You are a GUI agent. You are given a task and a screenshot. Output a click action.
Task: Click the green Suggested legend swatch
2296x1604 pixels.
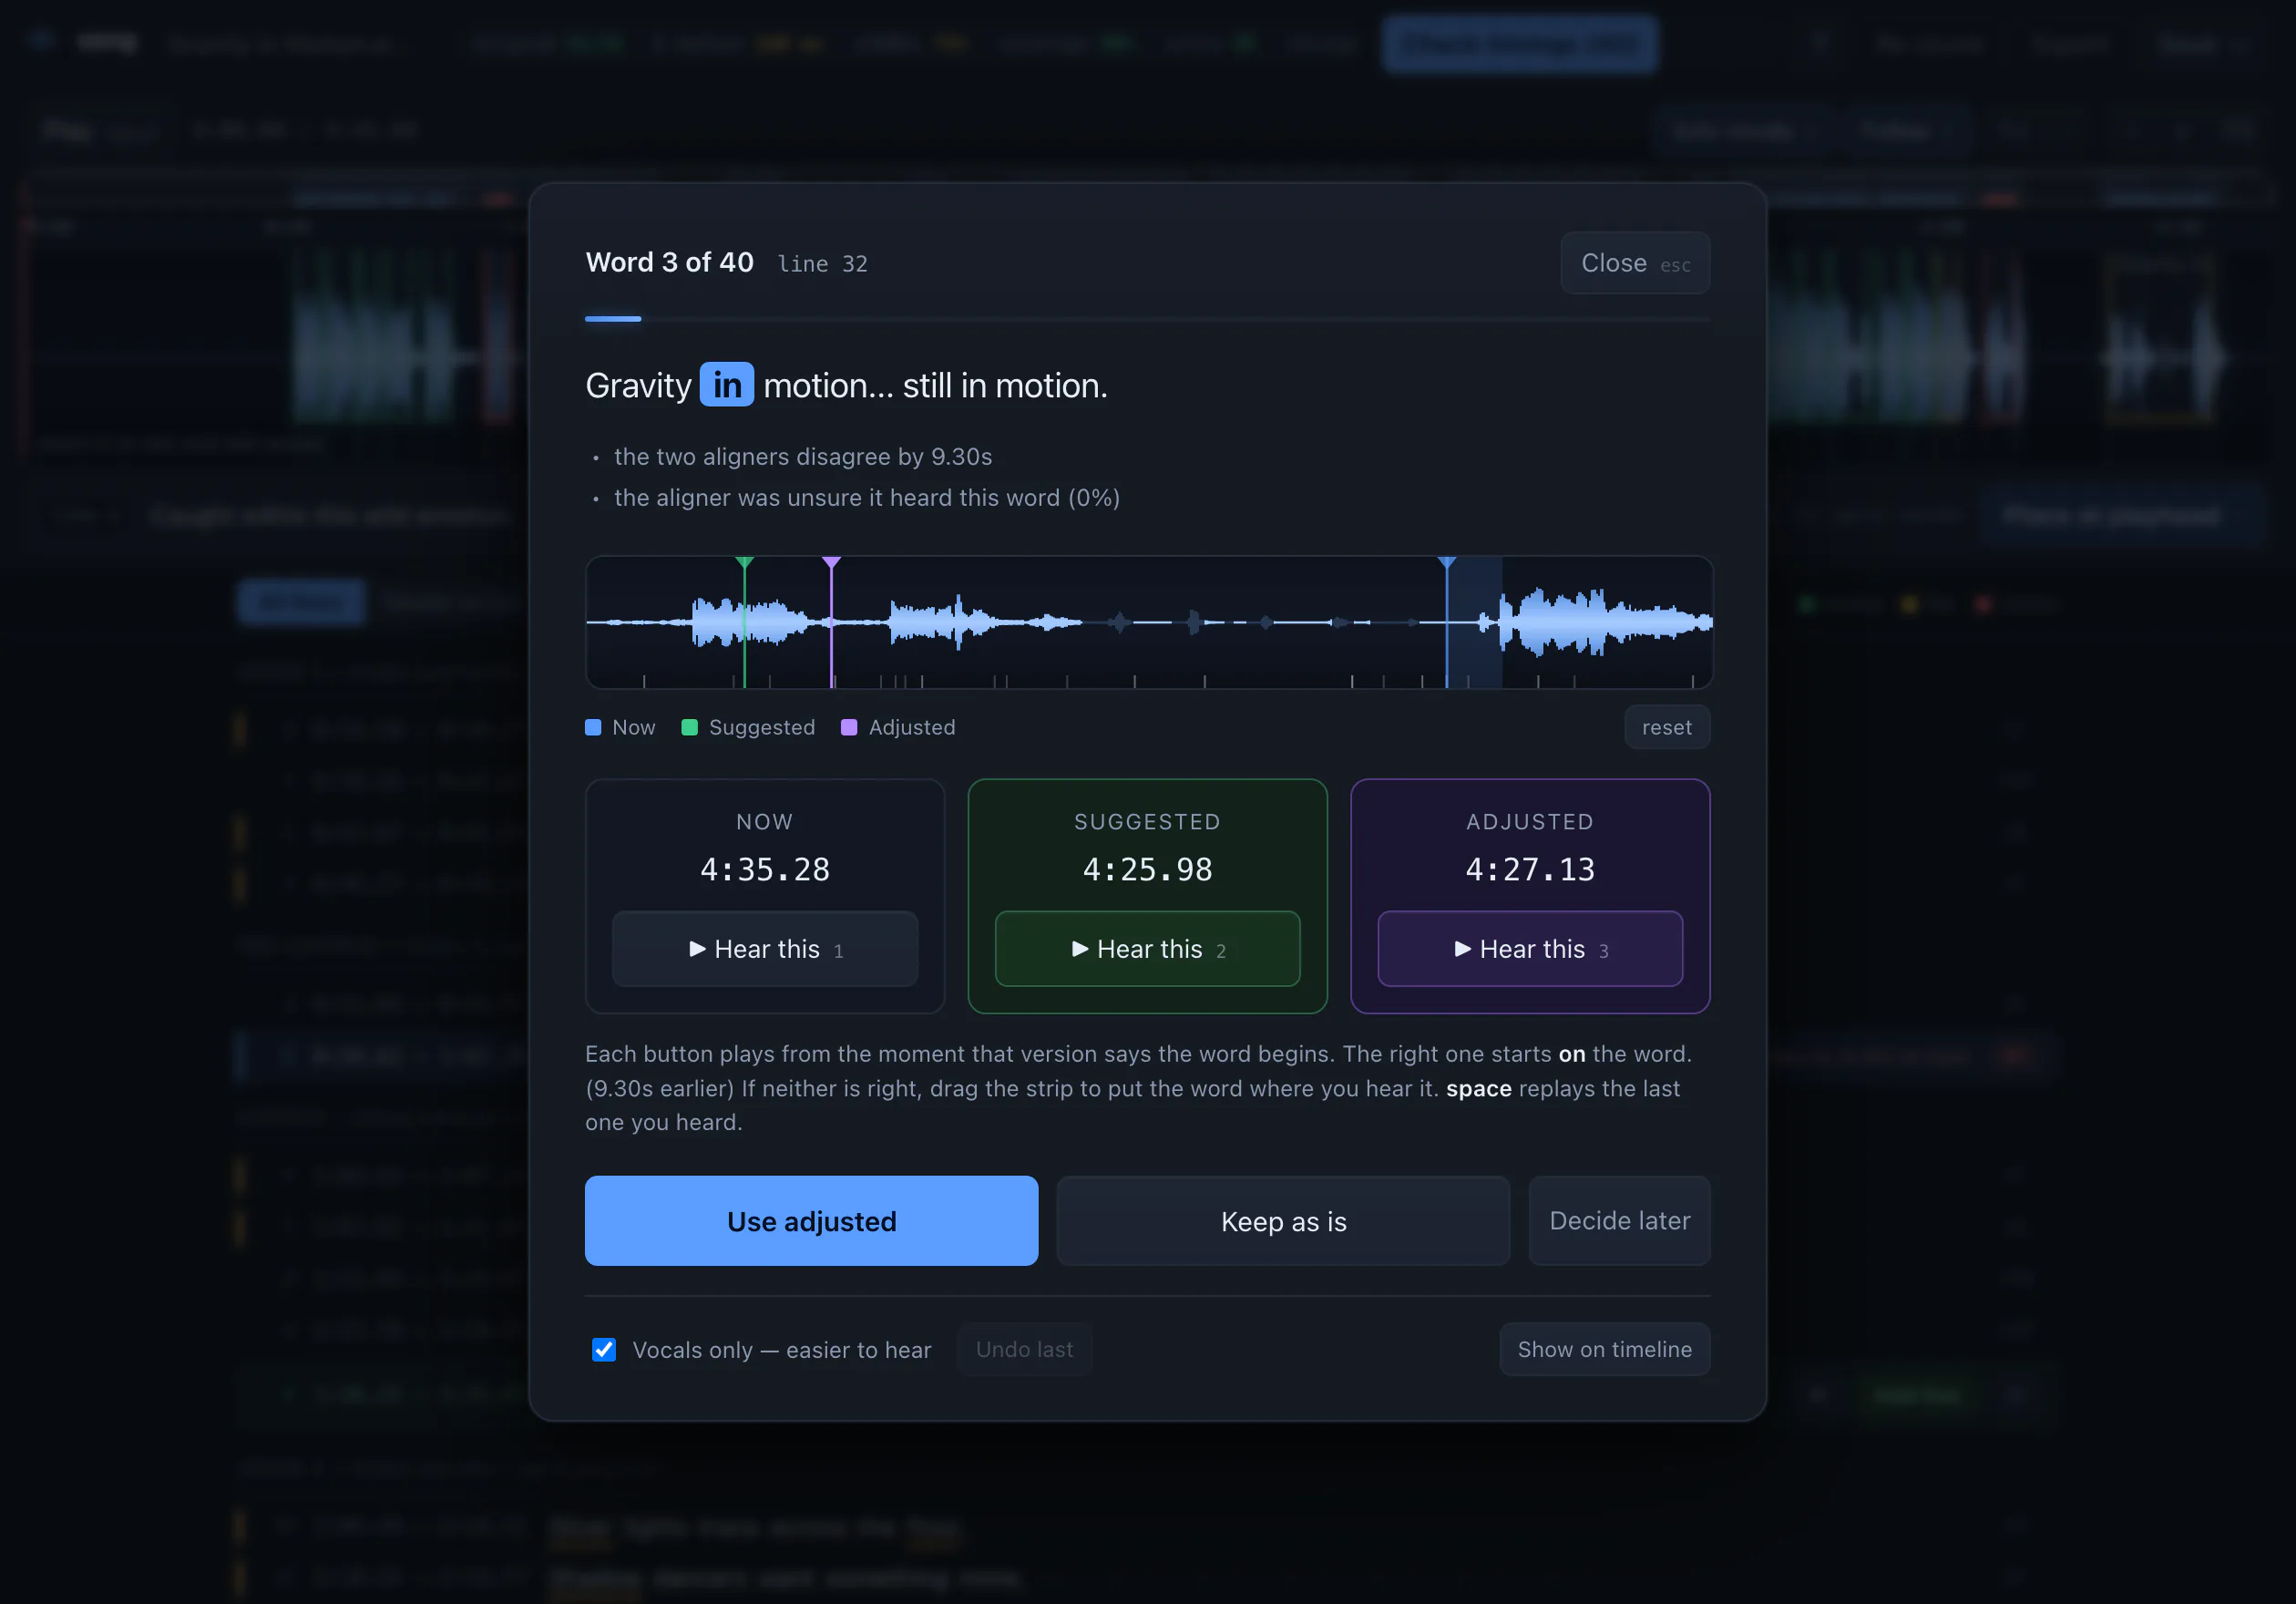coord(689,727)
